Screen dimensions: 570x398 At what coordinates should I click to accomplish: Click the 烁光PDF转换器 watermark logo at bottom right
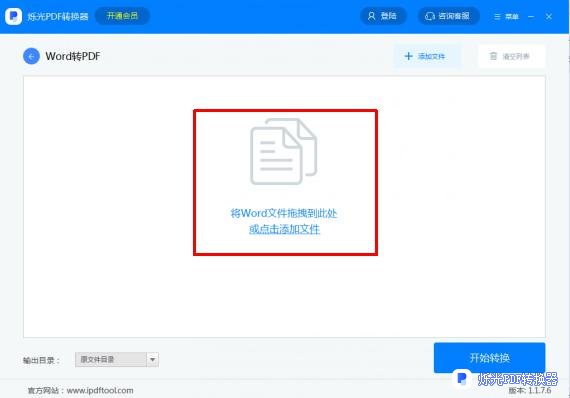click(506, 379)
